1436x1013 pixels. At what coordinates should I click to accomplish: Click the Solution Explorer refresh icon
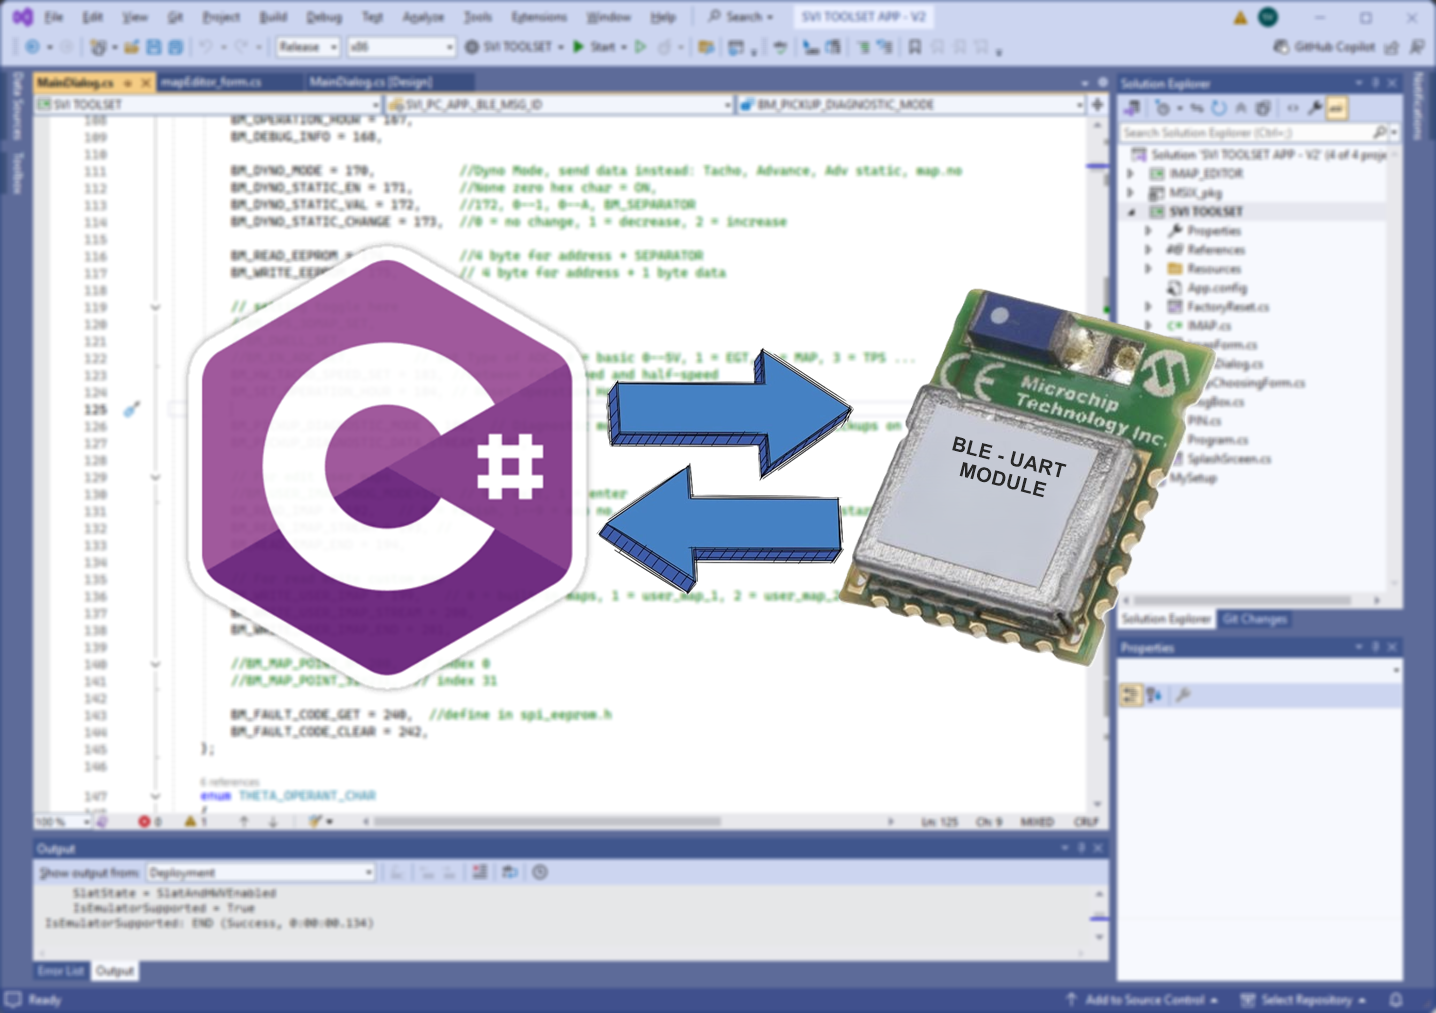coord(1218,108)
